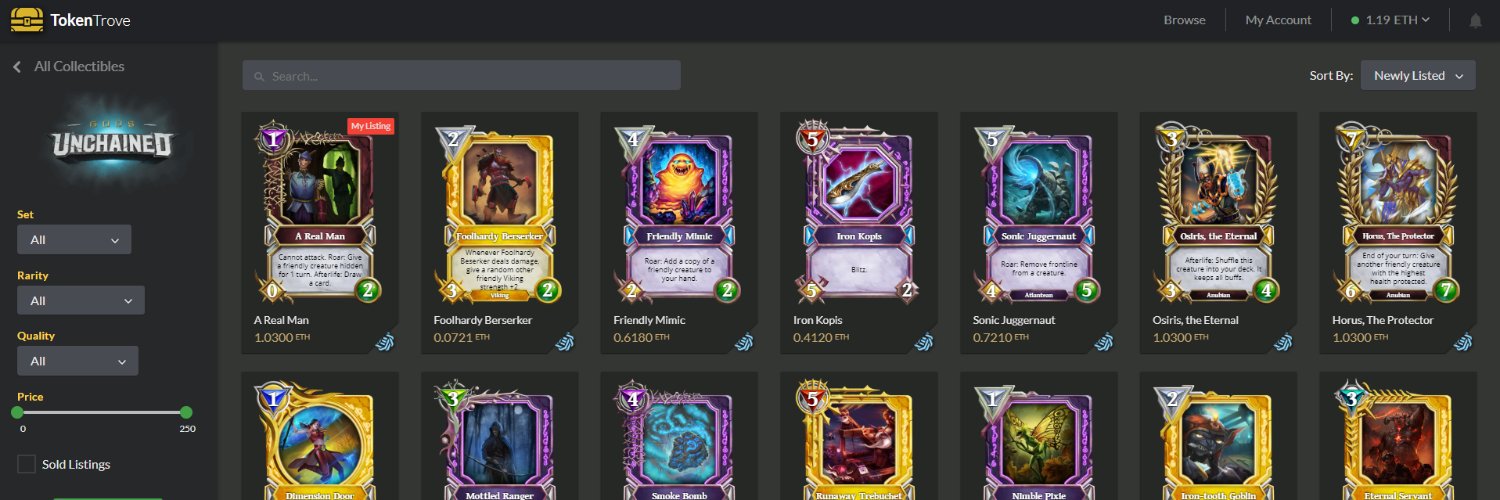Screen dimensions: 1500x500
Task: Open the Set filter dropdown
Action: click(x=74, y=240)
